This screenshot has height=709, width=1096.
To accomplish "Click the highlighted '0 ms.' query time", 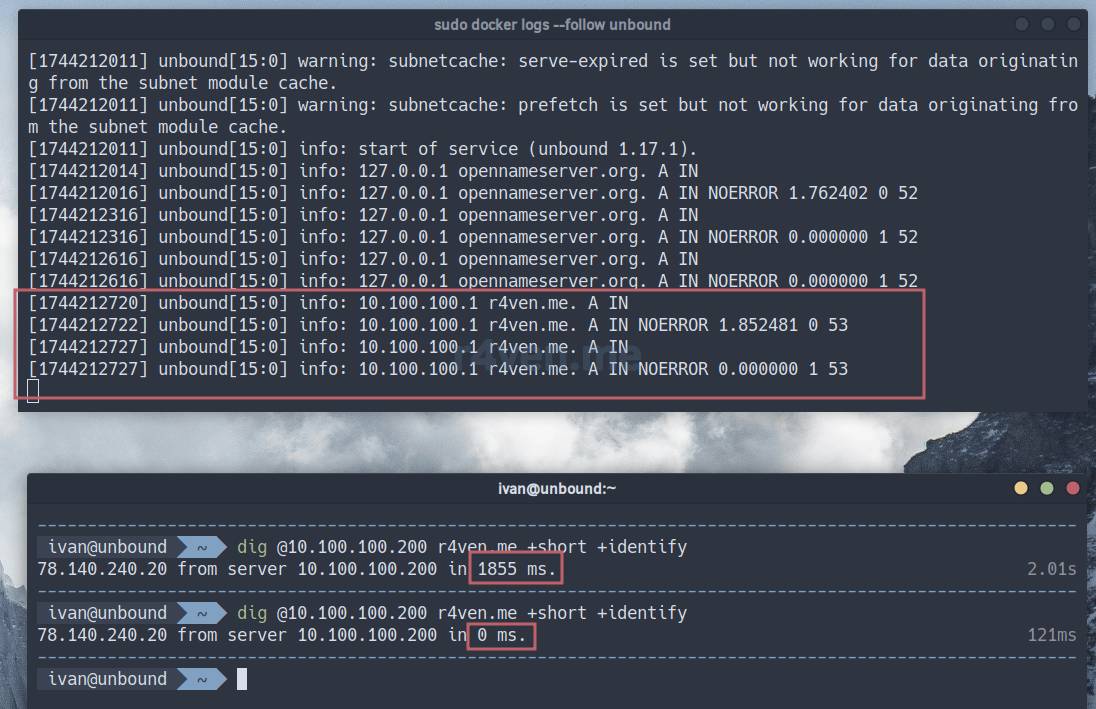I will [x=502, y=635].
